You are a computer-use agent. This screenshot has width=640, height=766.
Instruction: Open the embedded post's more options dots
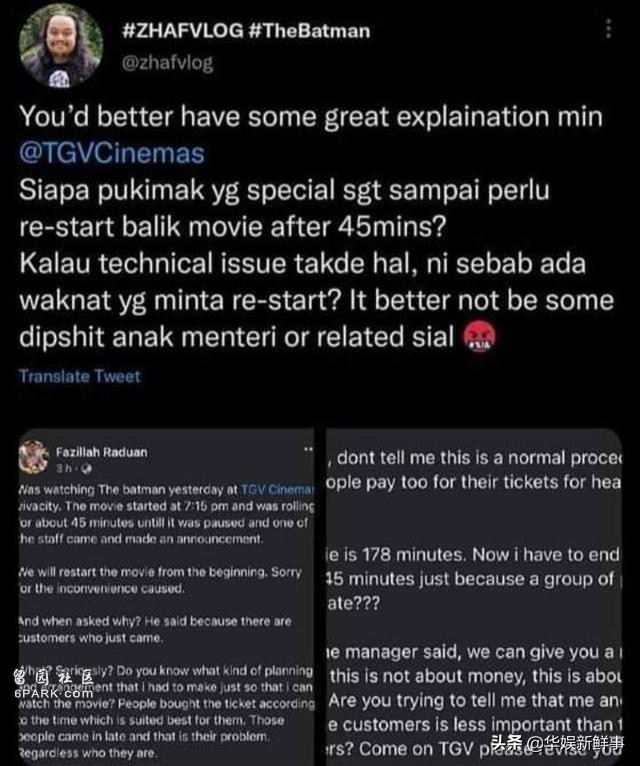click(308, 449)
